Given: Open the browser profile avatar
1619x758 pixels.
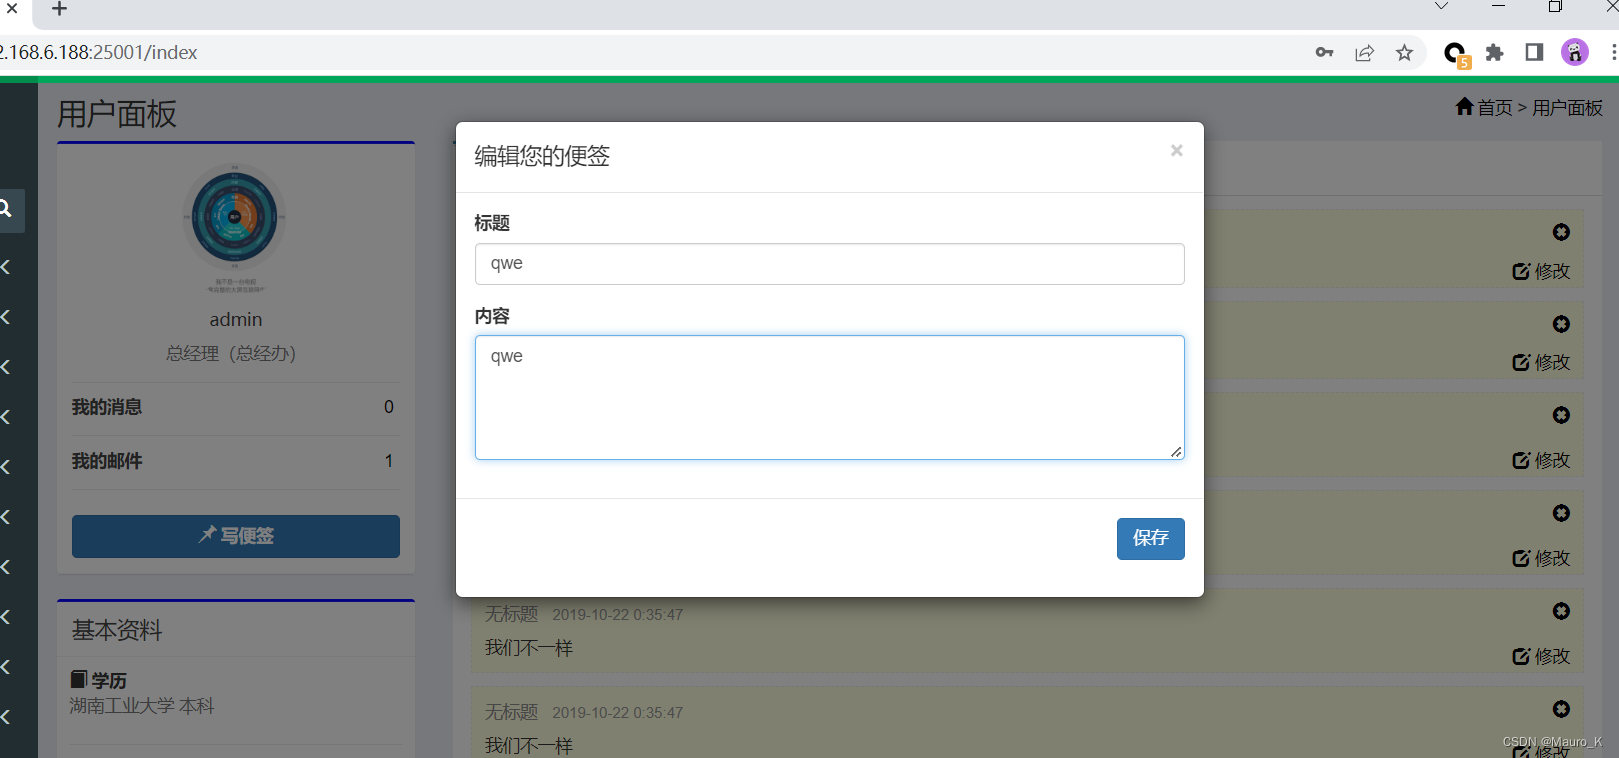Looking at the screenshot, I should [x=1575, y=53].
